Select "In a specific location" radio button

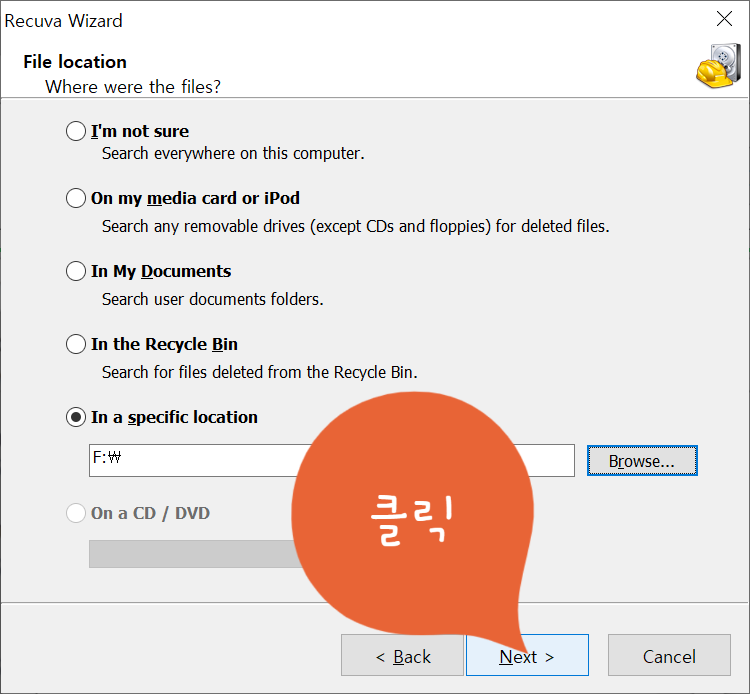pos(76,417)
